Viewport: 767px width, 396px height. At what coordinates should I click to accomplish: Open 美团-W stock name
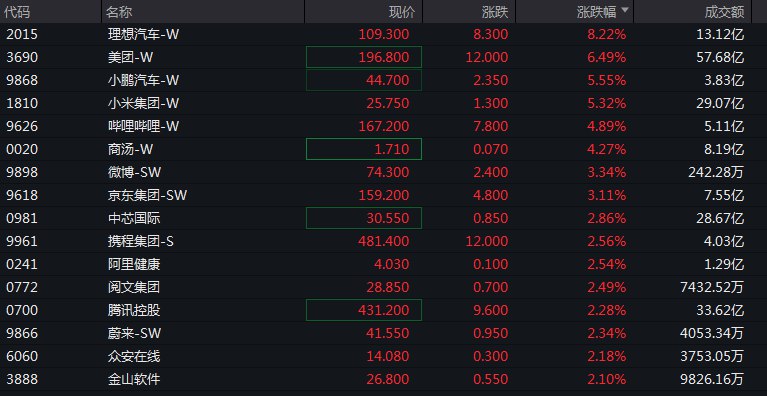click(x=130, y=57)
